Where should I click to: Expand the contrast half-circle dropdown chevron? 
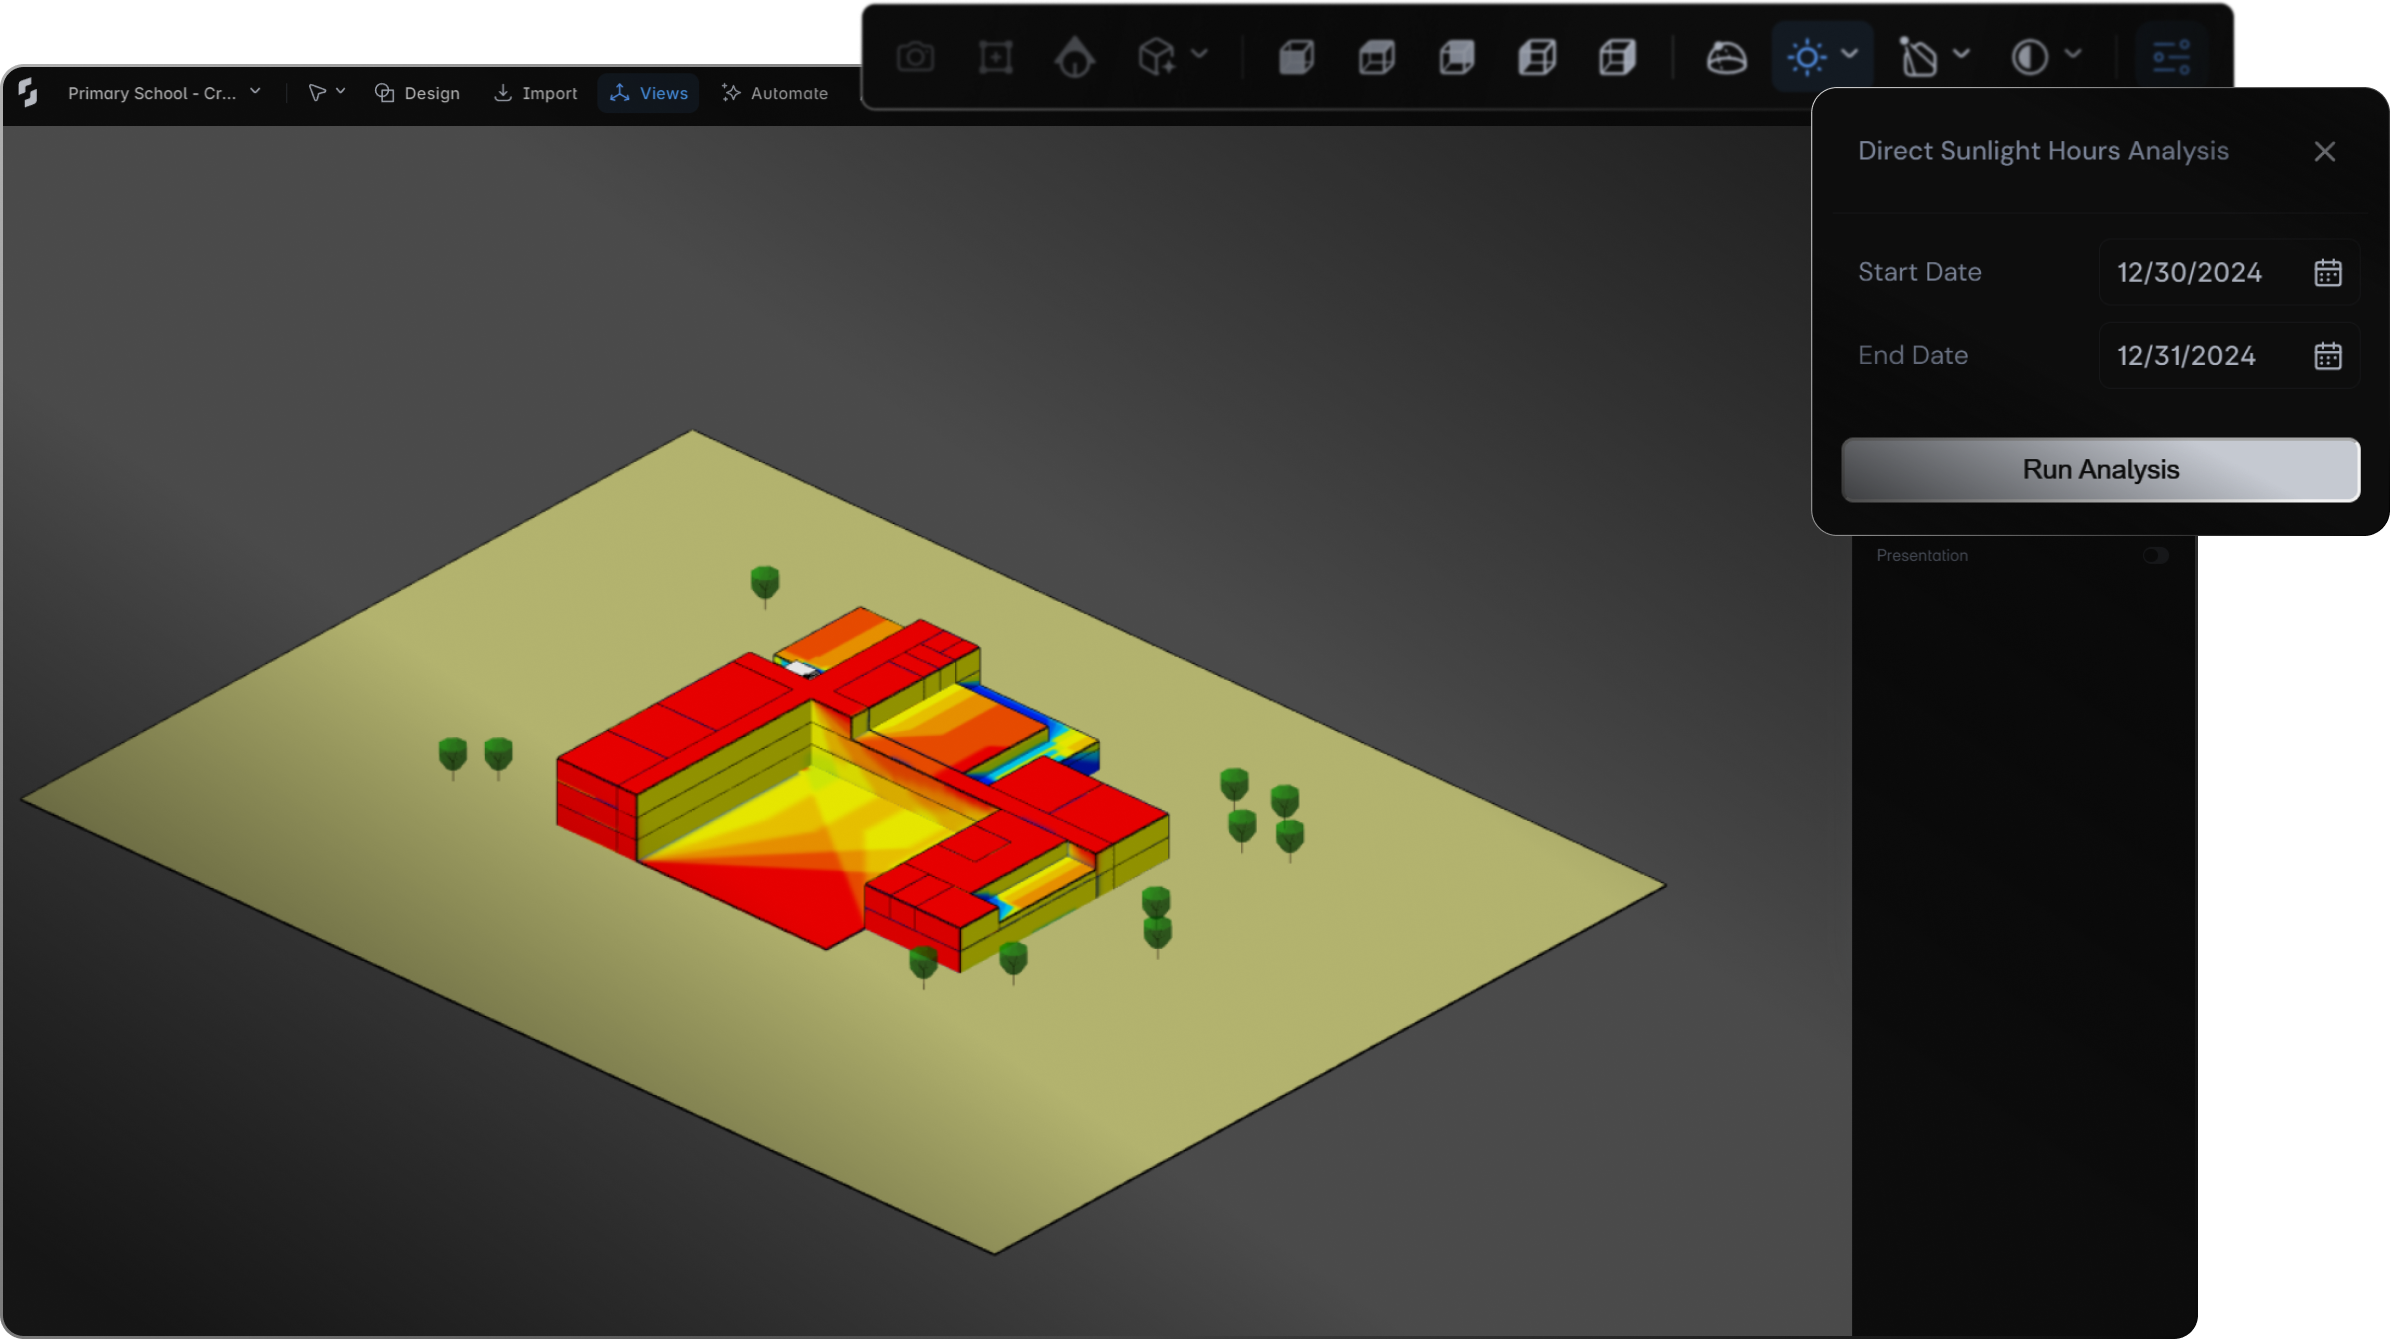[x=2073, y=54]
